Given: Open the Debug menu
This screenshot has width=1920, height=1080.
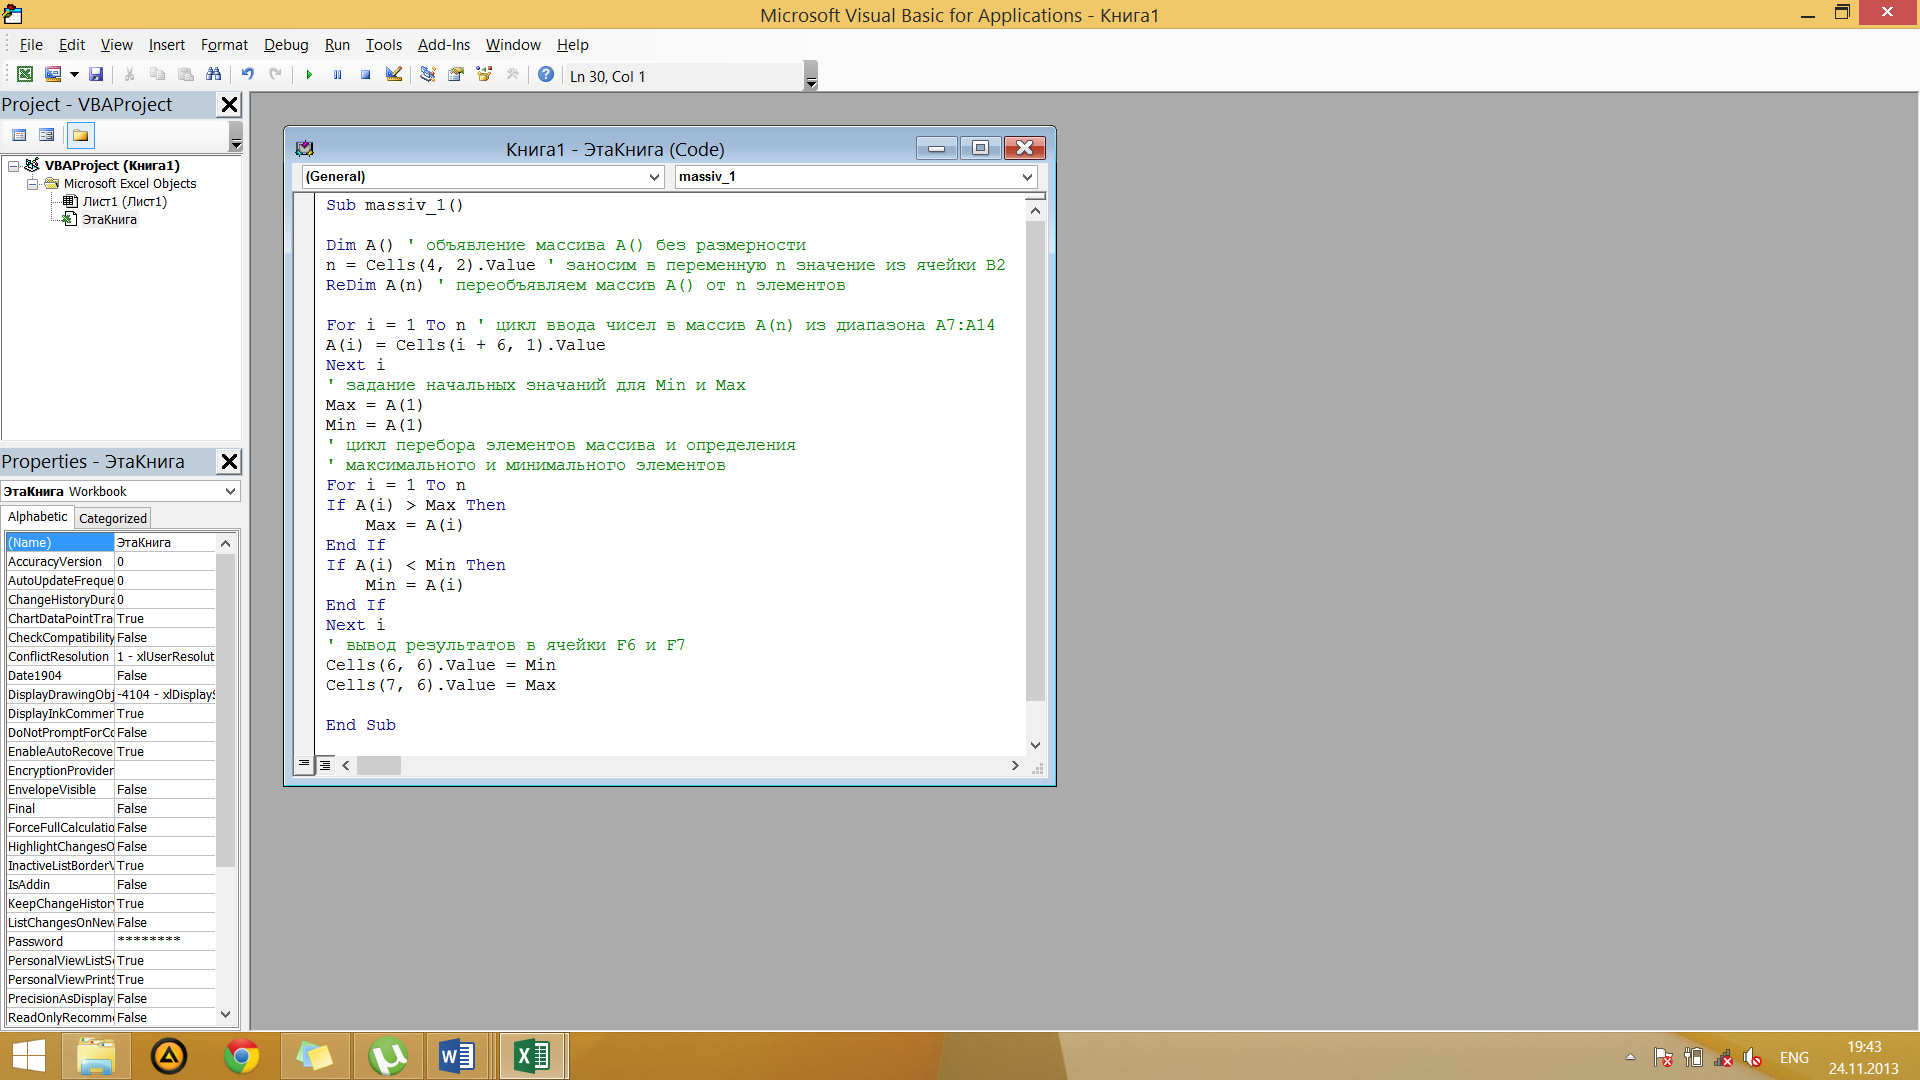Looking at the screenshot, I should click(286, 45).
